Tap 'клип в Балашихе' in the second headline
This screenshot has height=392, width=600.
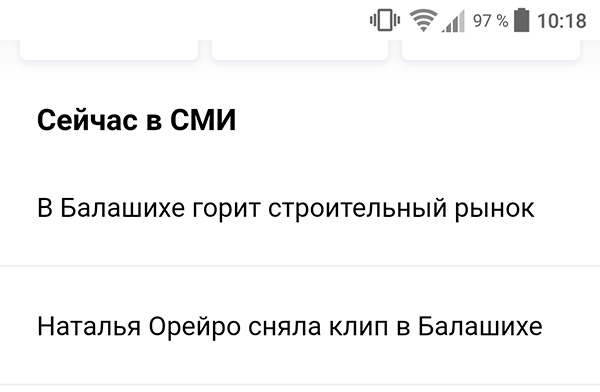(x=435, y=327)
